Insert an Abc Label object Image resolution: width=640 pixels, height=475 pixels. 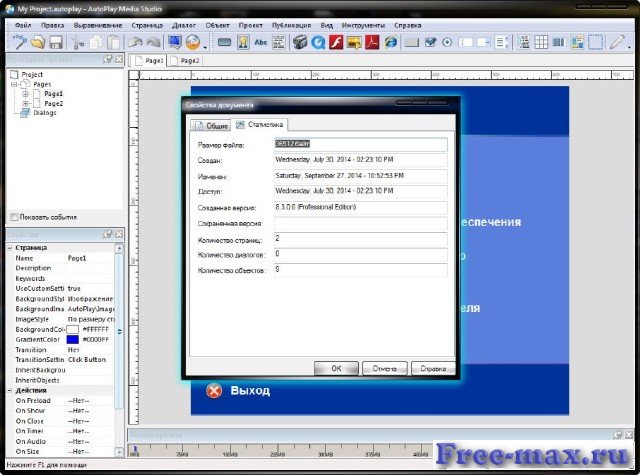(x=260, y=42)
